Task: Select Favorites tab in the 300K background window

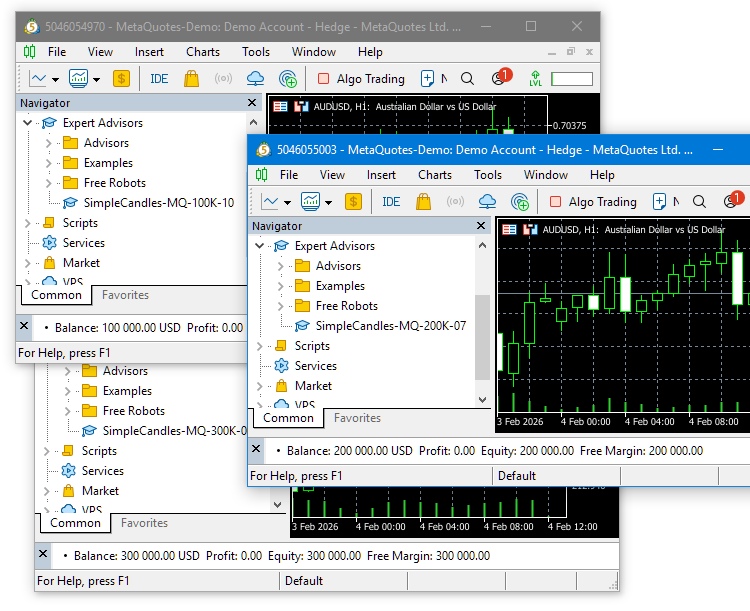Action: (144, 522)
